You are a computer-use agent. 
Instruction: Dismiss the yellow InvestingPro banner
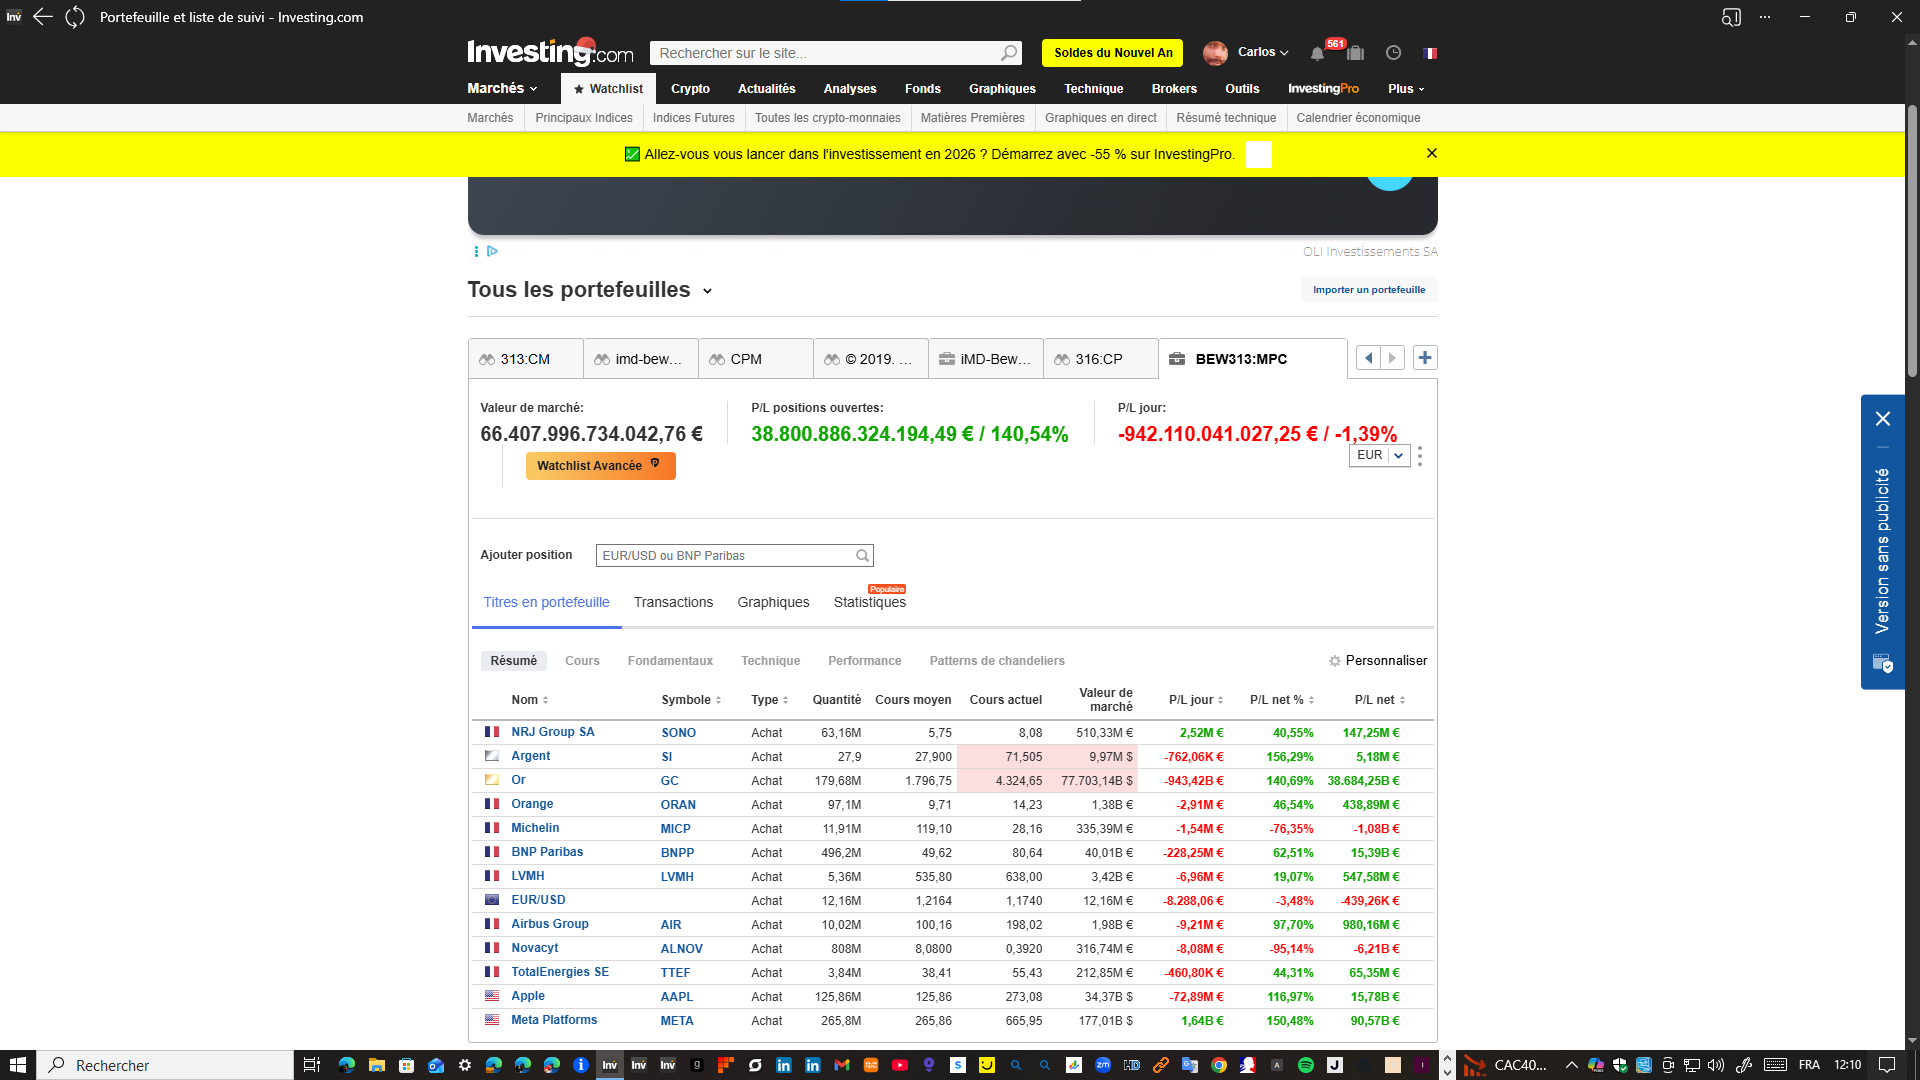pyautogui.click(x=1432, y=153)
